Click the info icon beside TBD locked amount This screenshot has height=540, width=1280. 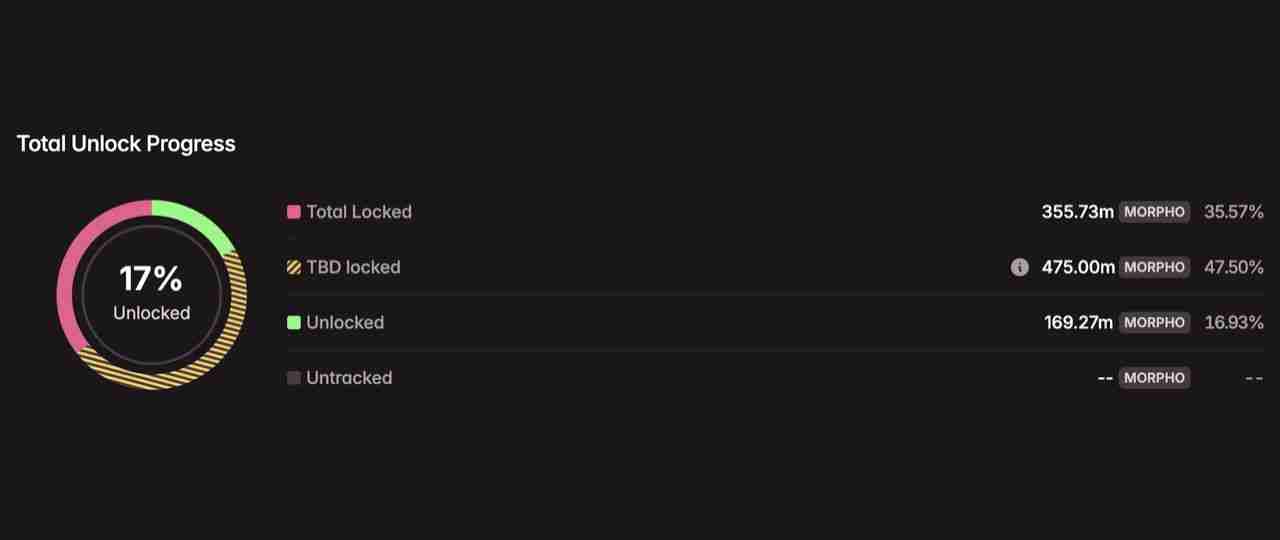pyautogui.click(x=1019, y=267)
